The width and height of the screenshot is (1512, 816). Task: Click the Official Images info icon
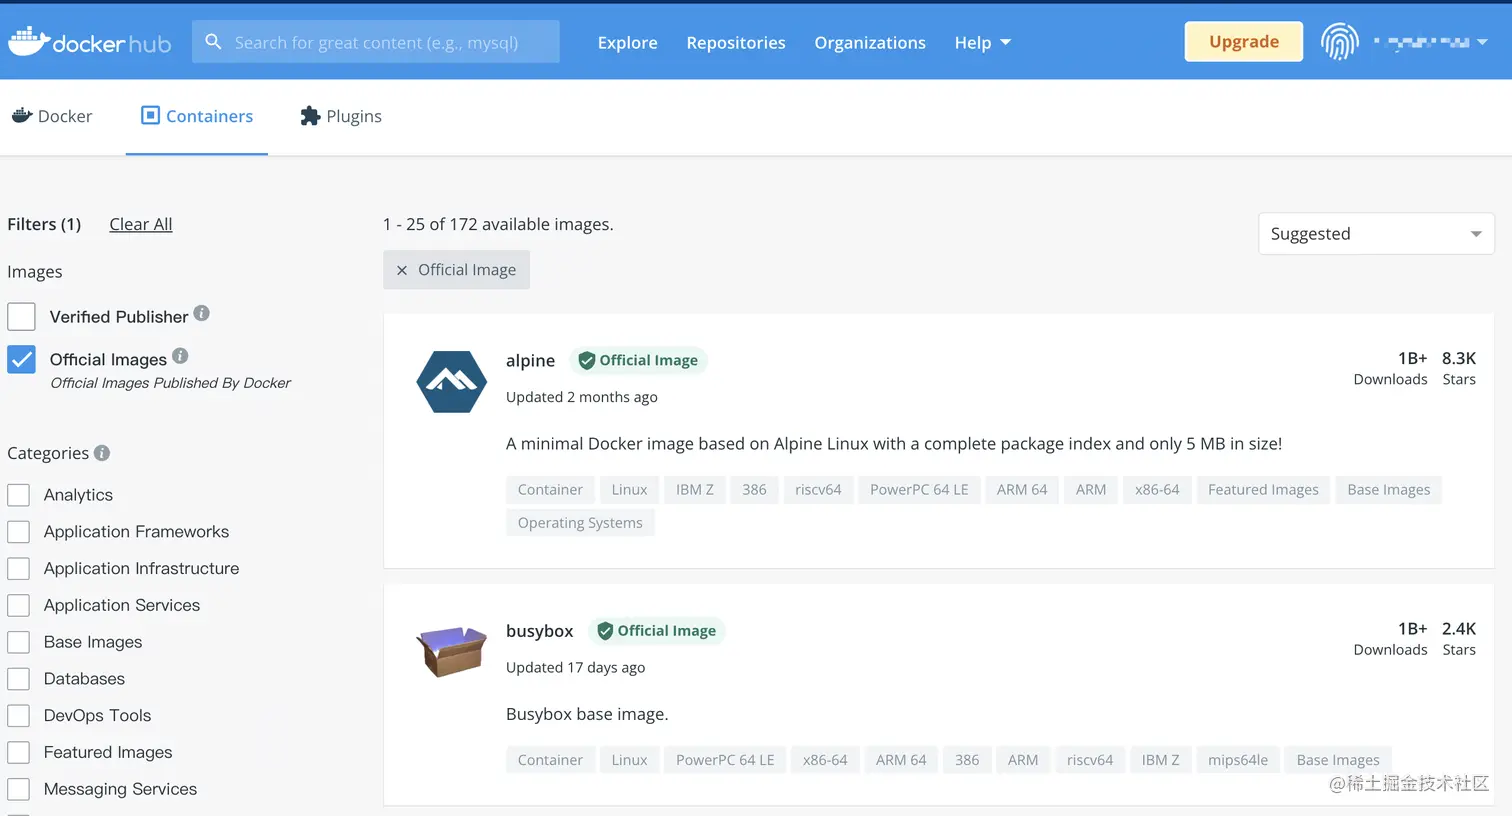point(180,356)
